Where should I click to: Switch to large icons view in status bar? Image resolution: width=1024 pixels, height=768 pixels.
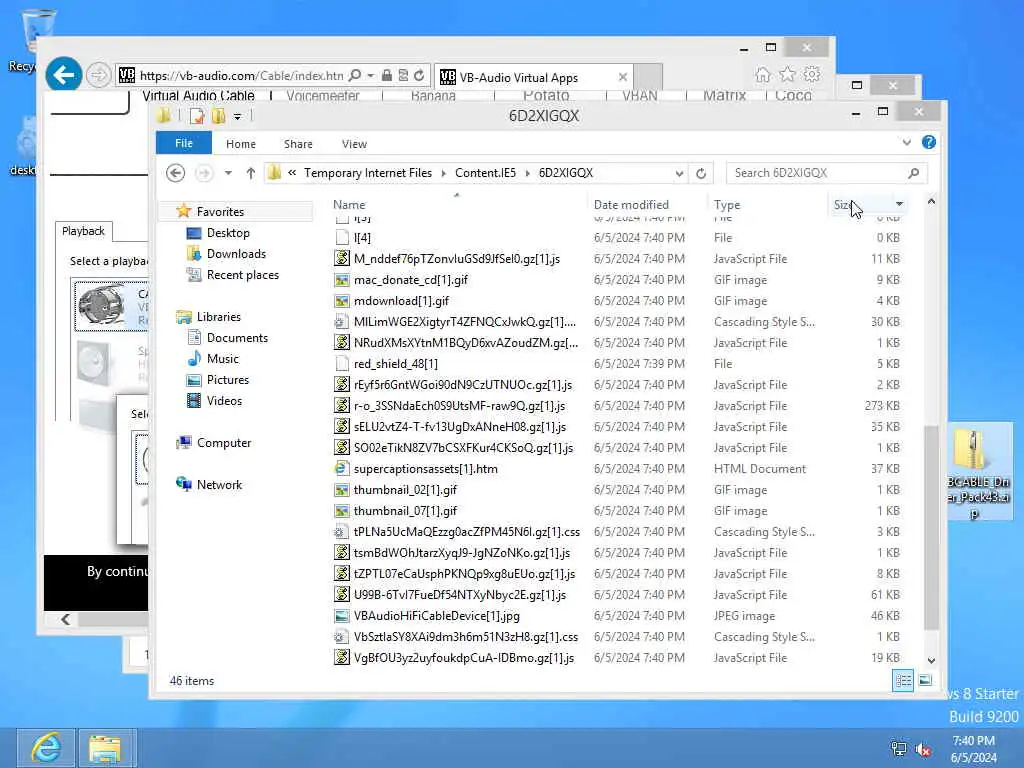coord(925,680)
